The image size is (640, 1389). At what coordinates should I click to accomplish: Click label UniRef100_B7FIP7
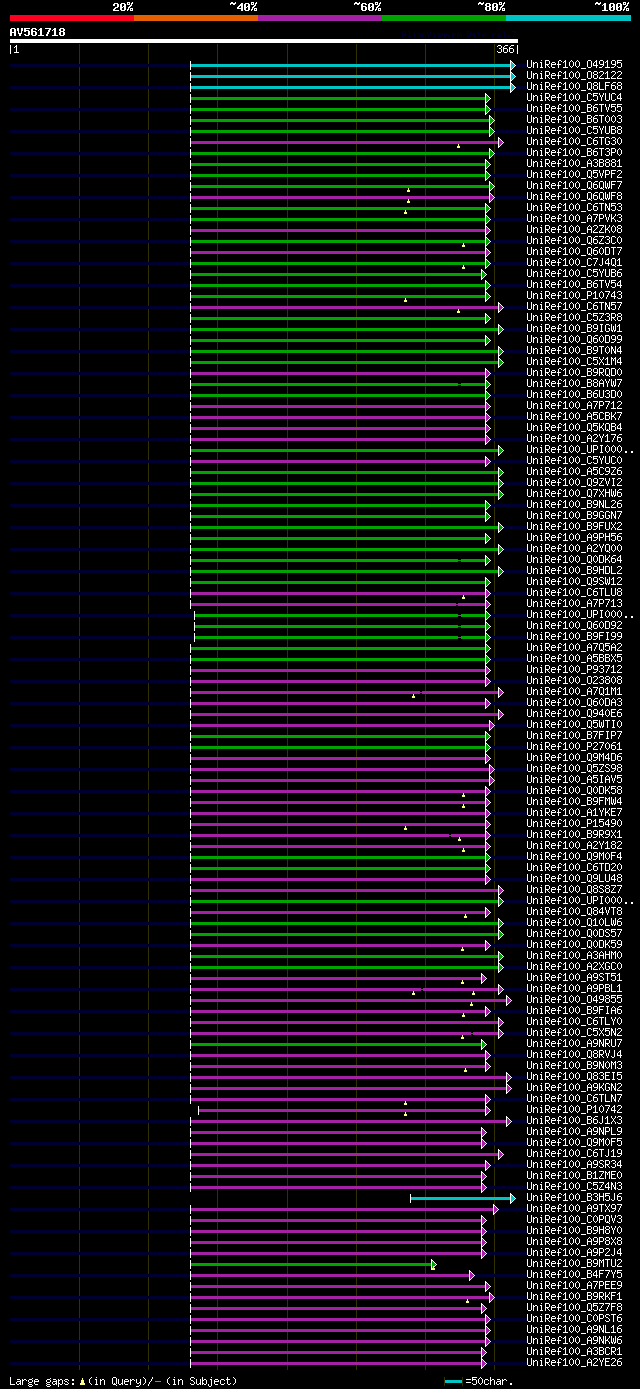click(574, 735)
